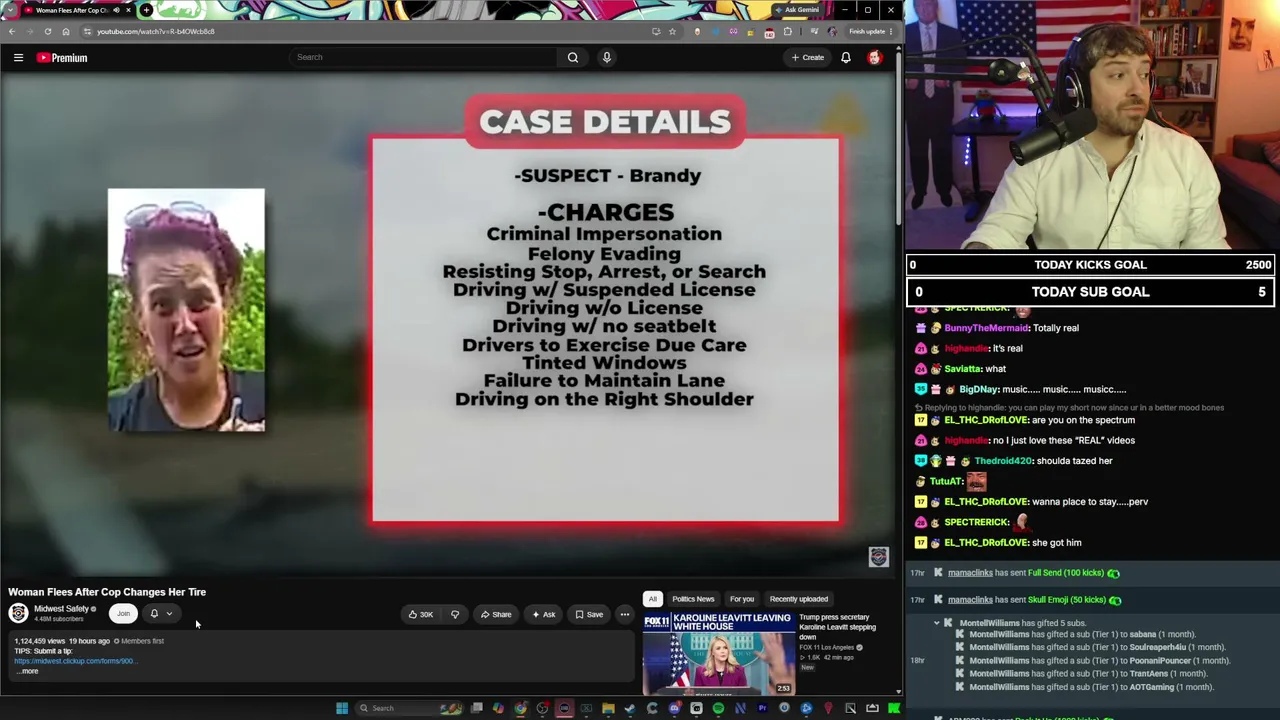Focus the YouTube search field
Screen dimensions: 1280x720
425,57
